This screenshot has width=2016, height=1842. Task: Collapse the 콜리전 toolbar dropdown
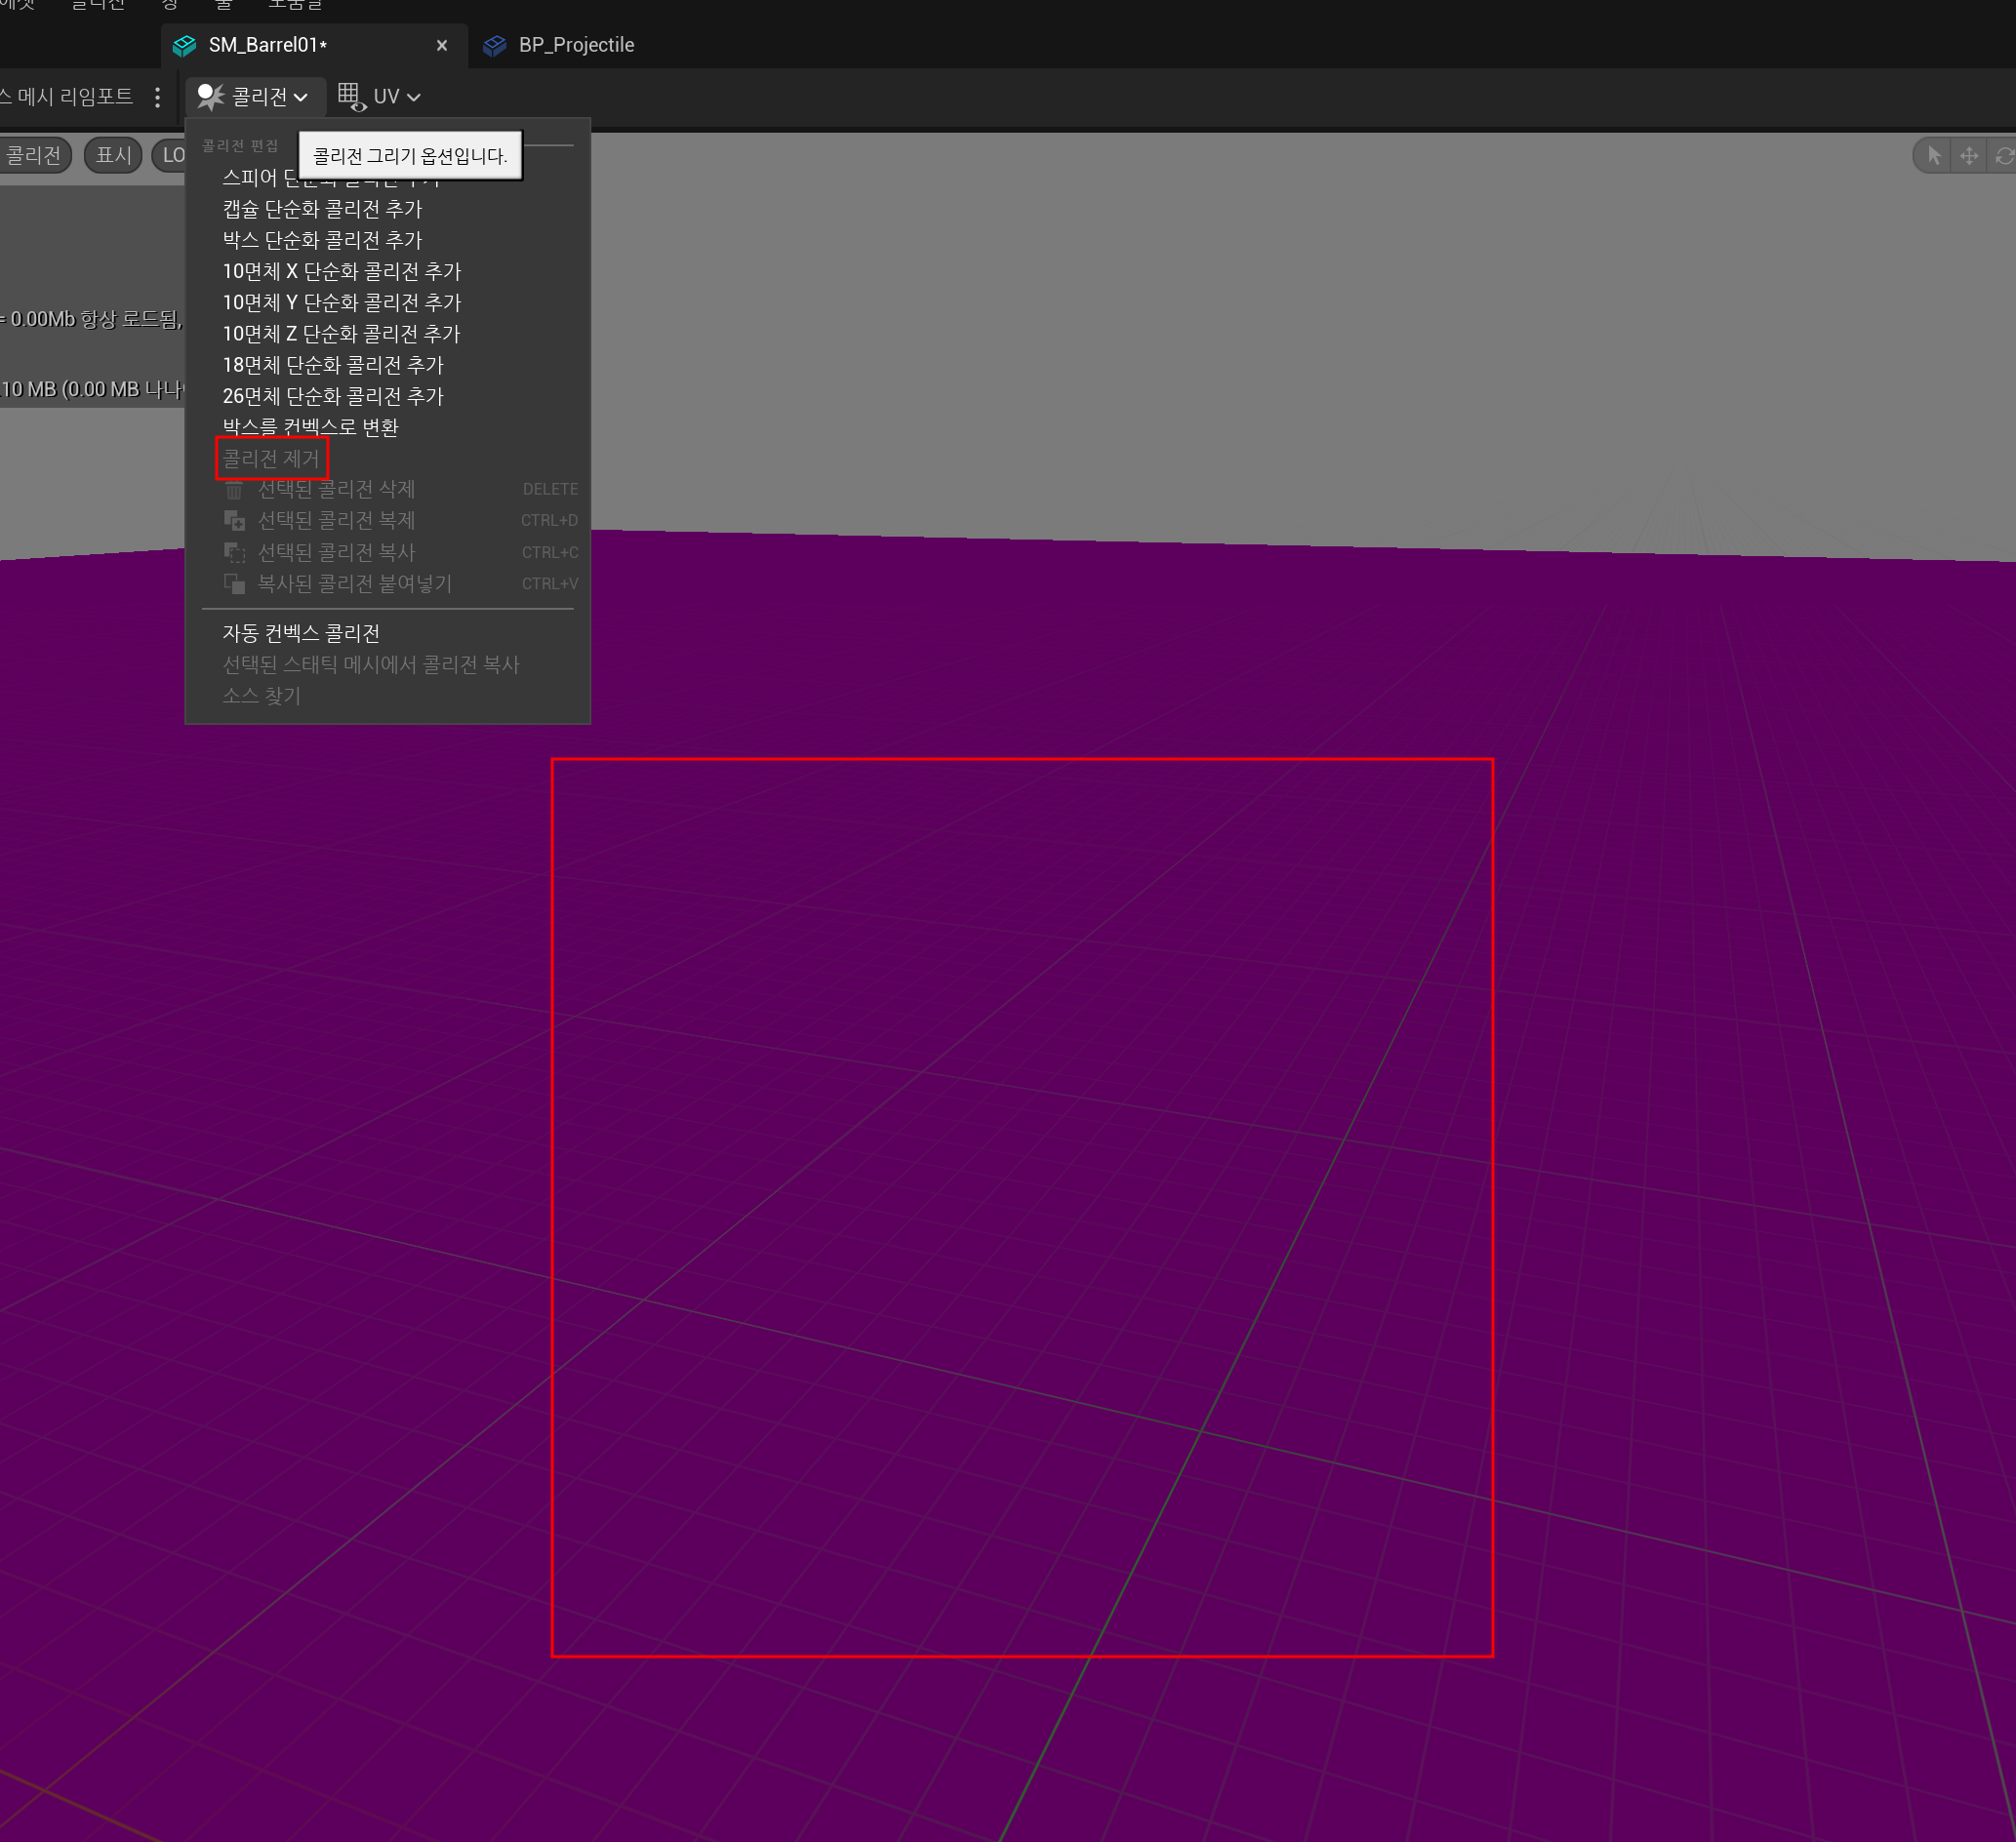254,96
